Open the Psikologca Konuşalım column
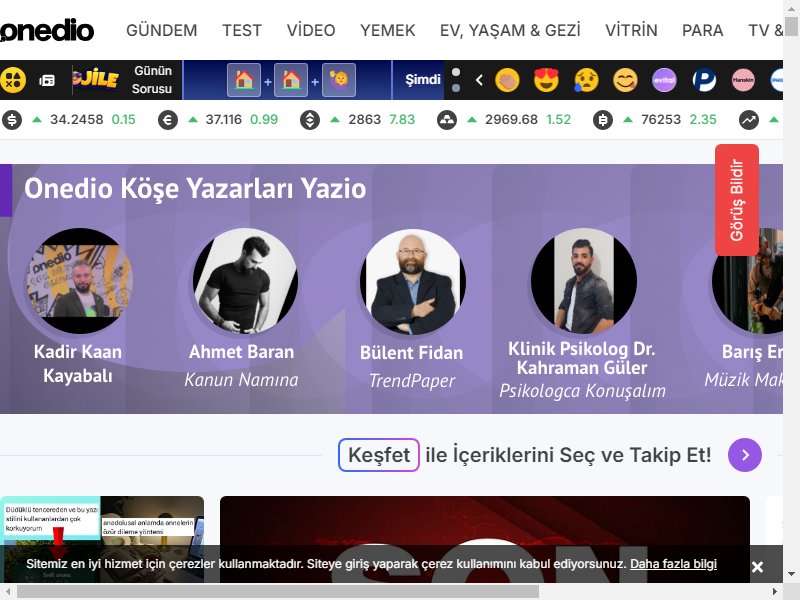The width and height of the screenshot is (800, 600). (582, 391)
